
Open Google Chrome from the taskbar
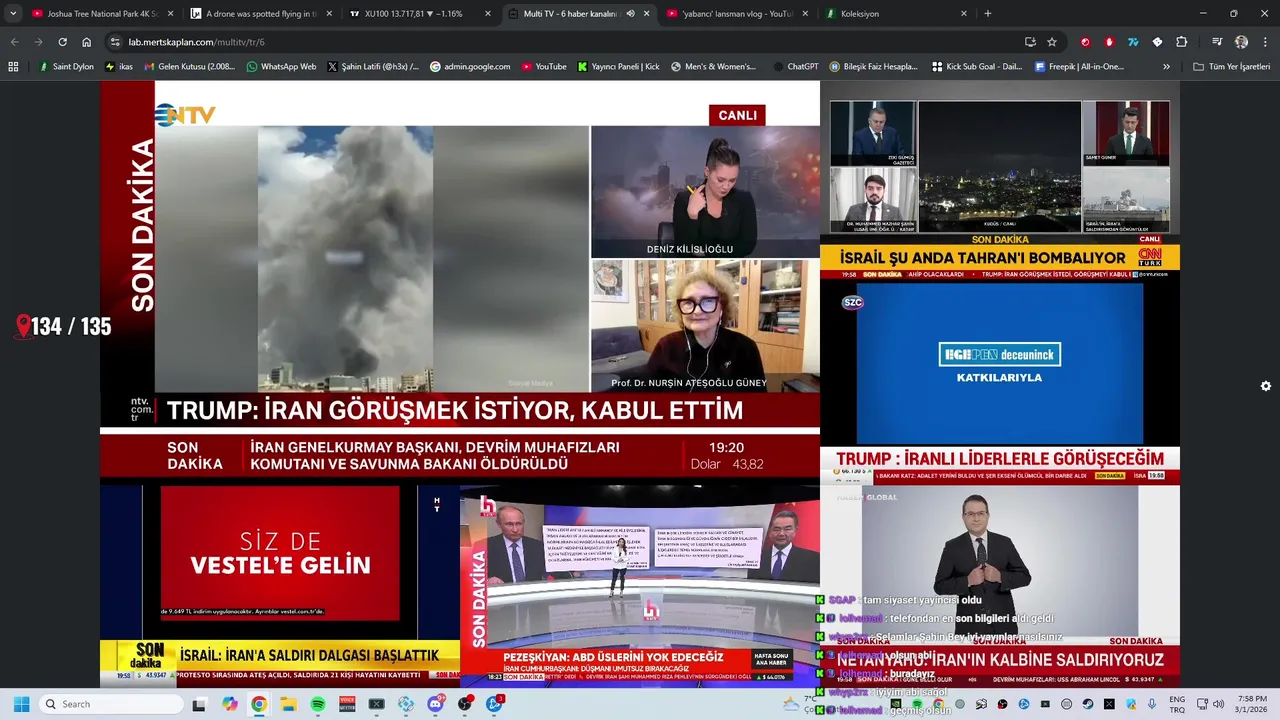coord(259,704)
